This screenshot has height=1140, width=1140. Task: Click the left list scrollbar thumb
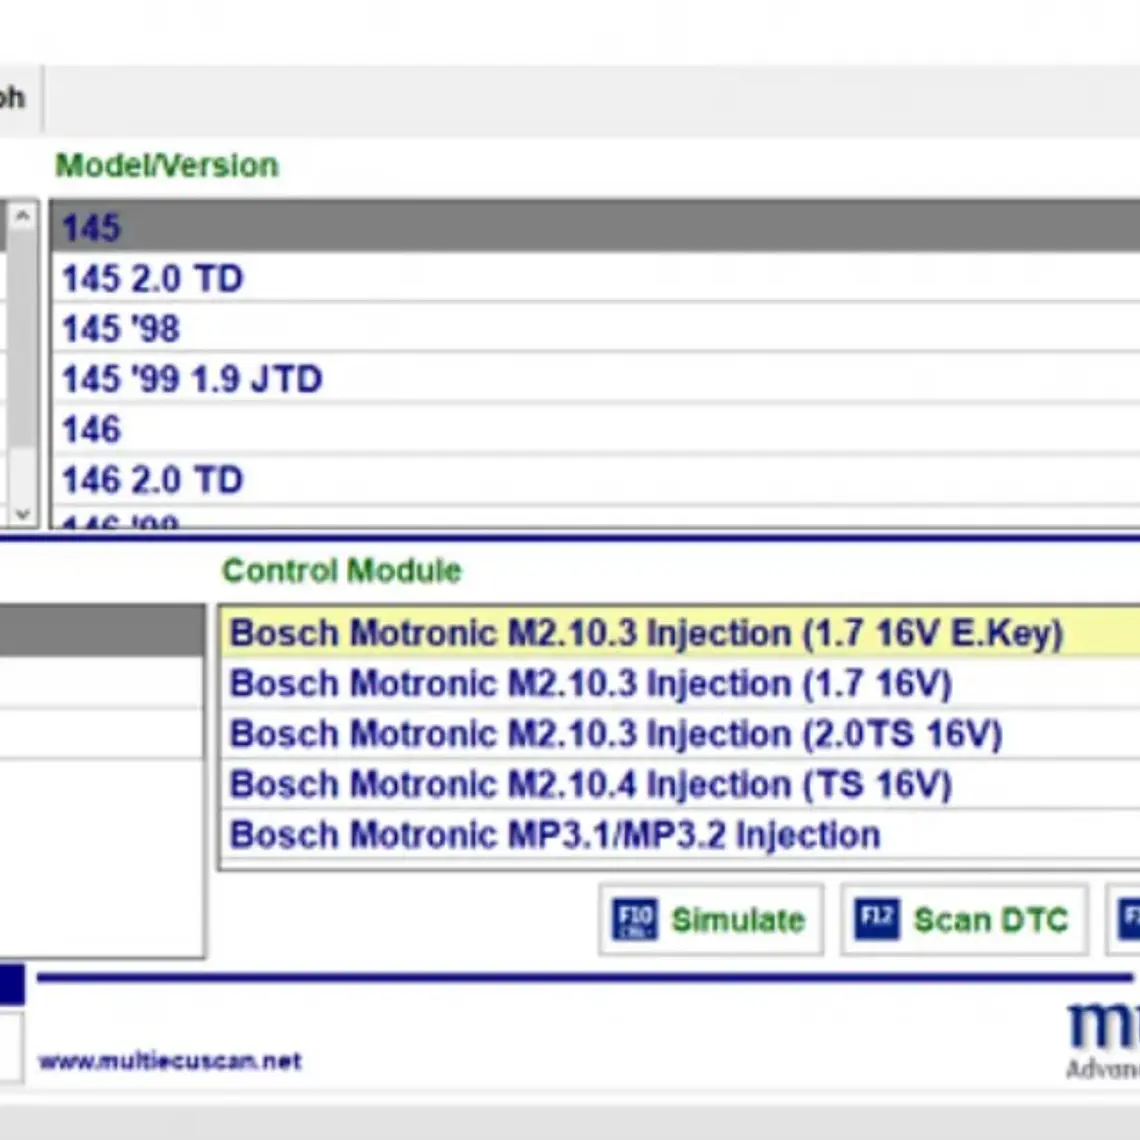23,338
